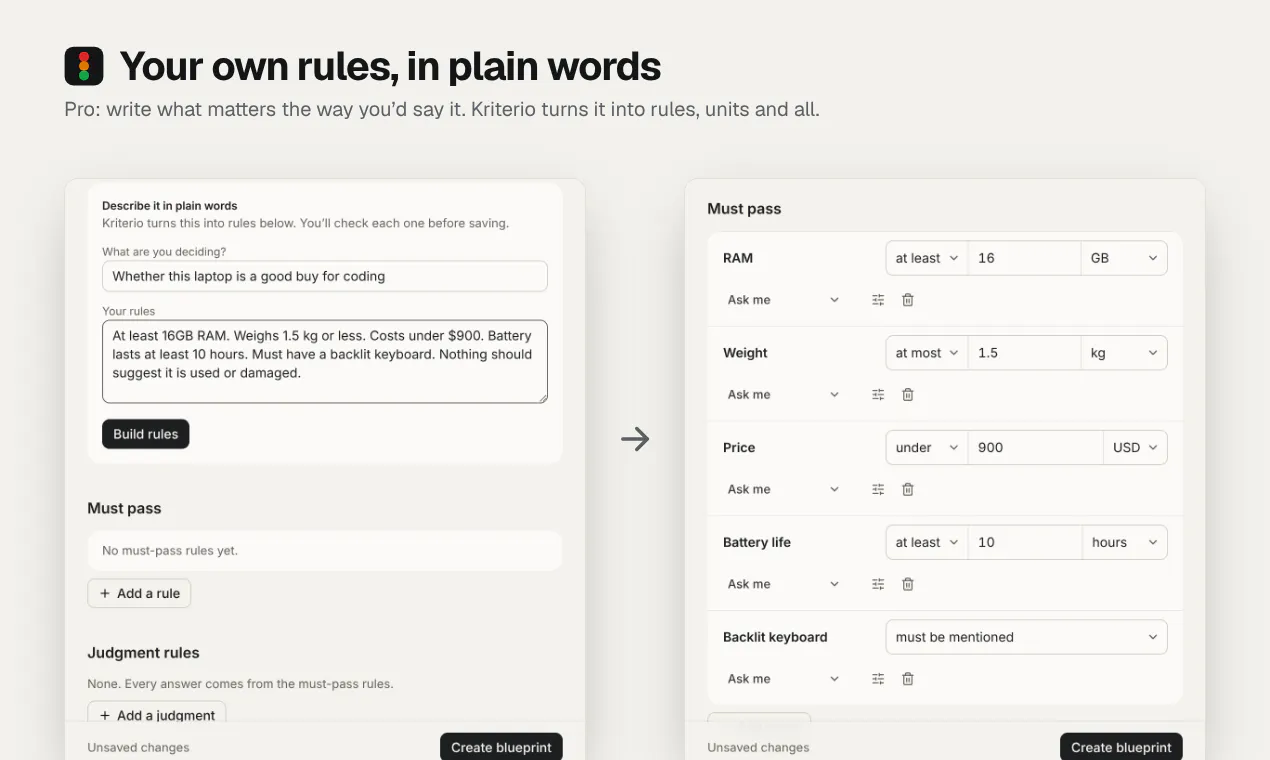Open the USD currency dropdown for Price
This screenshot has height=760, width=1270.
tap(1135, 448)
